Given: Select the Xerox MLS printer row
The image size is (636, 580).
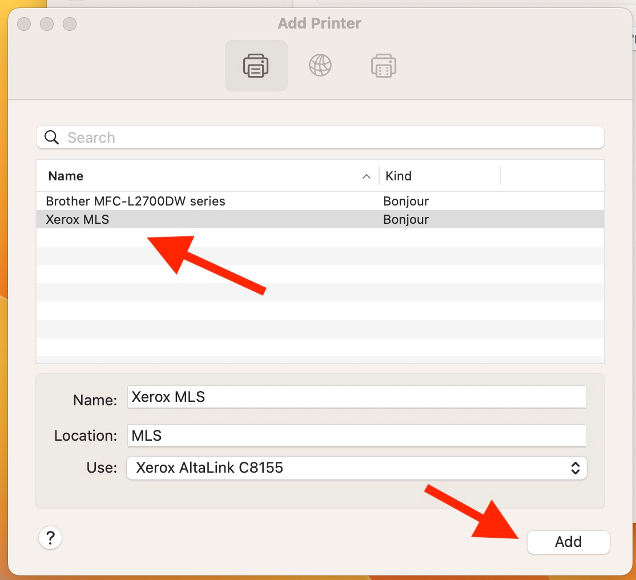Looking at the screenshot, I should click(320, 219).
